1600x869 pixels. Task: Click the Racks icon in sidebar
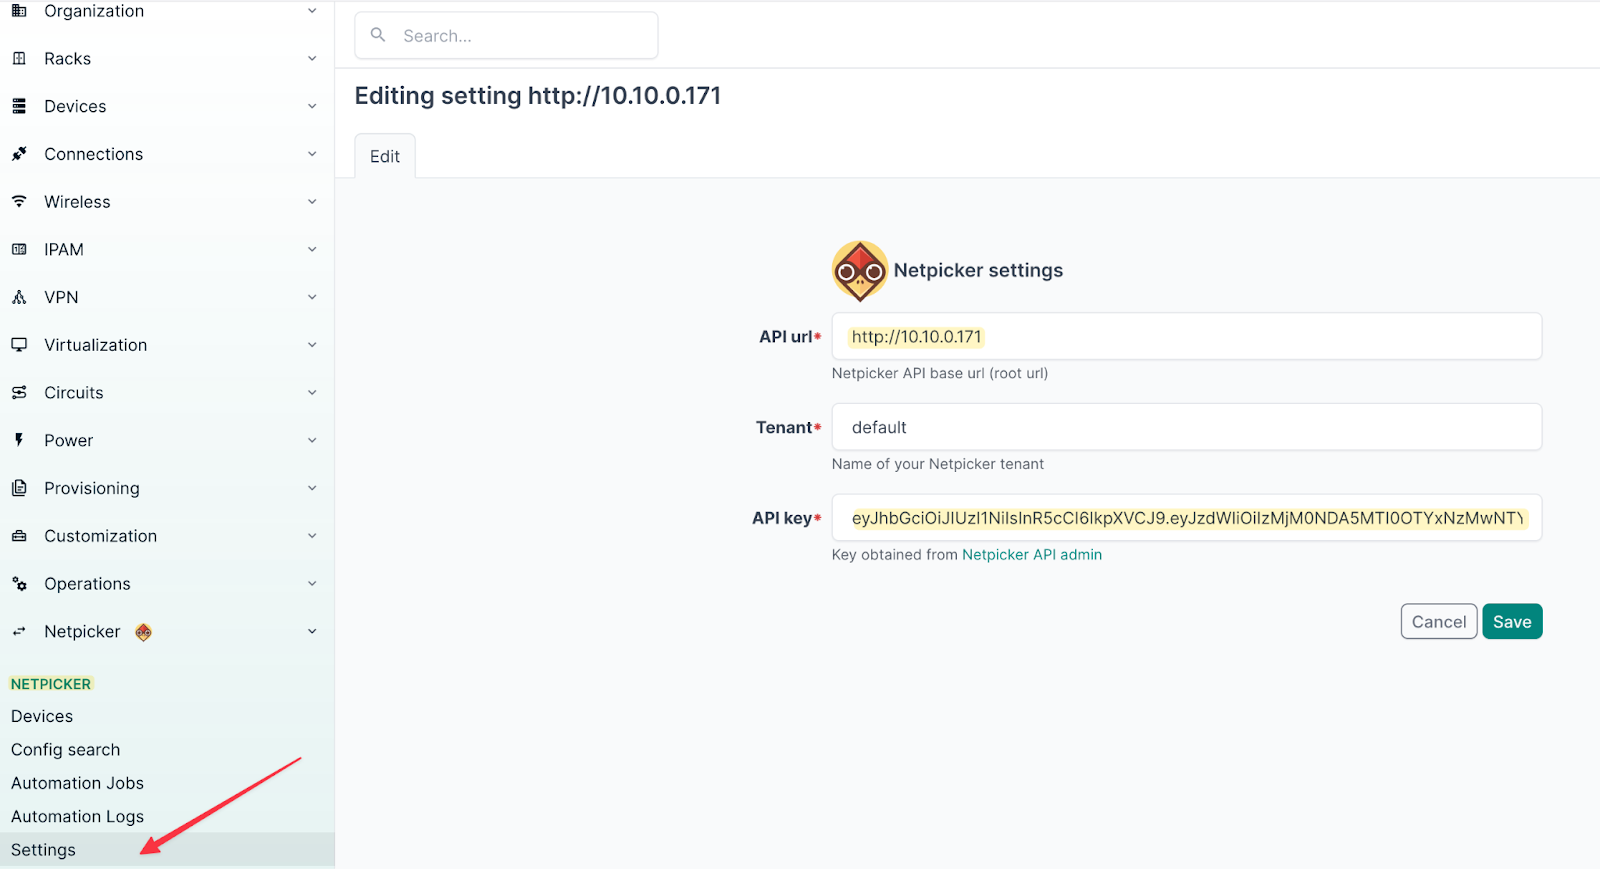(x=19, y=59)
